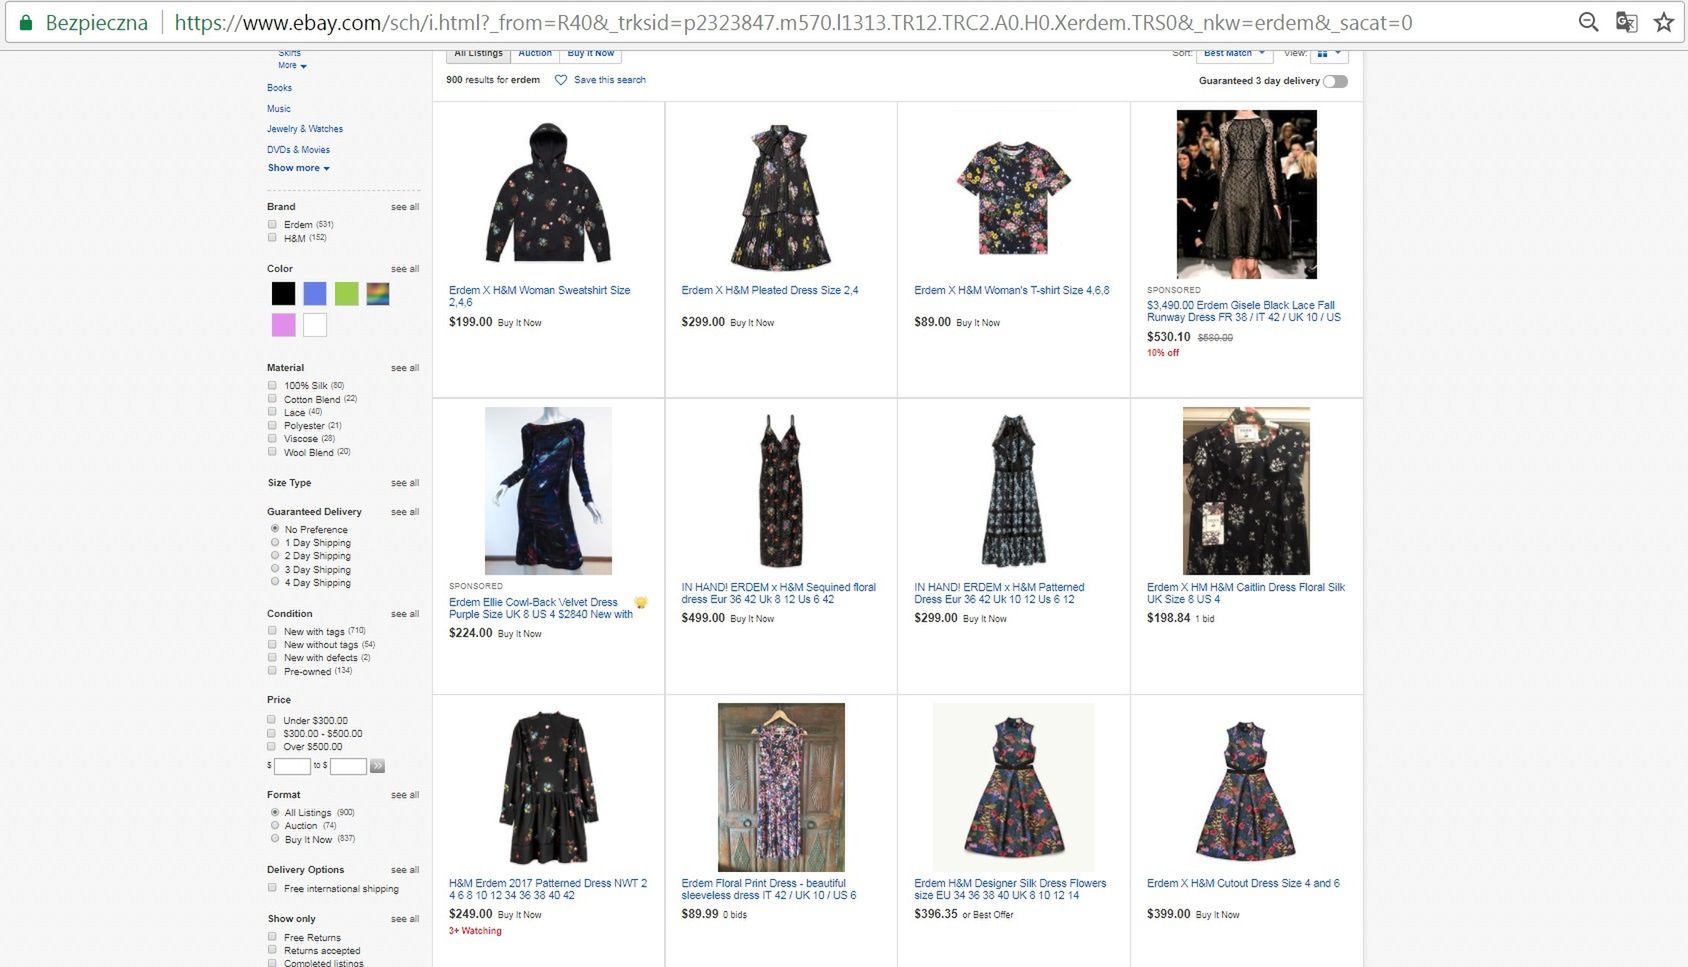This screenshot has width=1688, height=967.
Task: Click the maximum price input field
Action: (348, 766)
